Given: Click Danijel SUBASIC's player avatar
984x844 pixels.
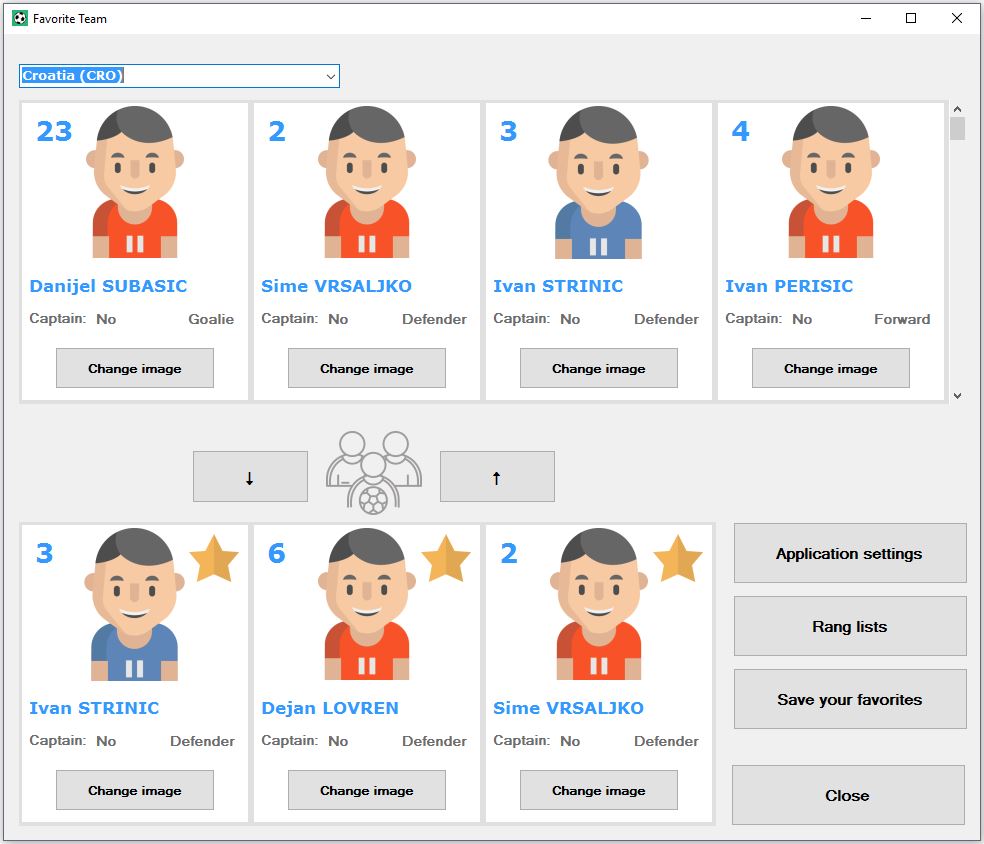Looking at the screenshot, I should (135, 182).
